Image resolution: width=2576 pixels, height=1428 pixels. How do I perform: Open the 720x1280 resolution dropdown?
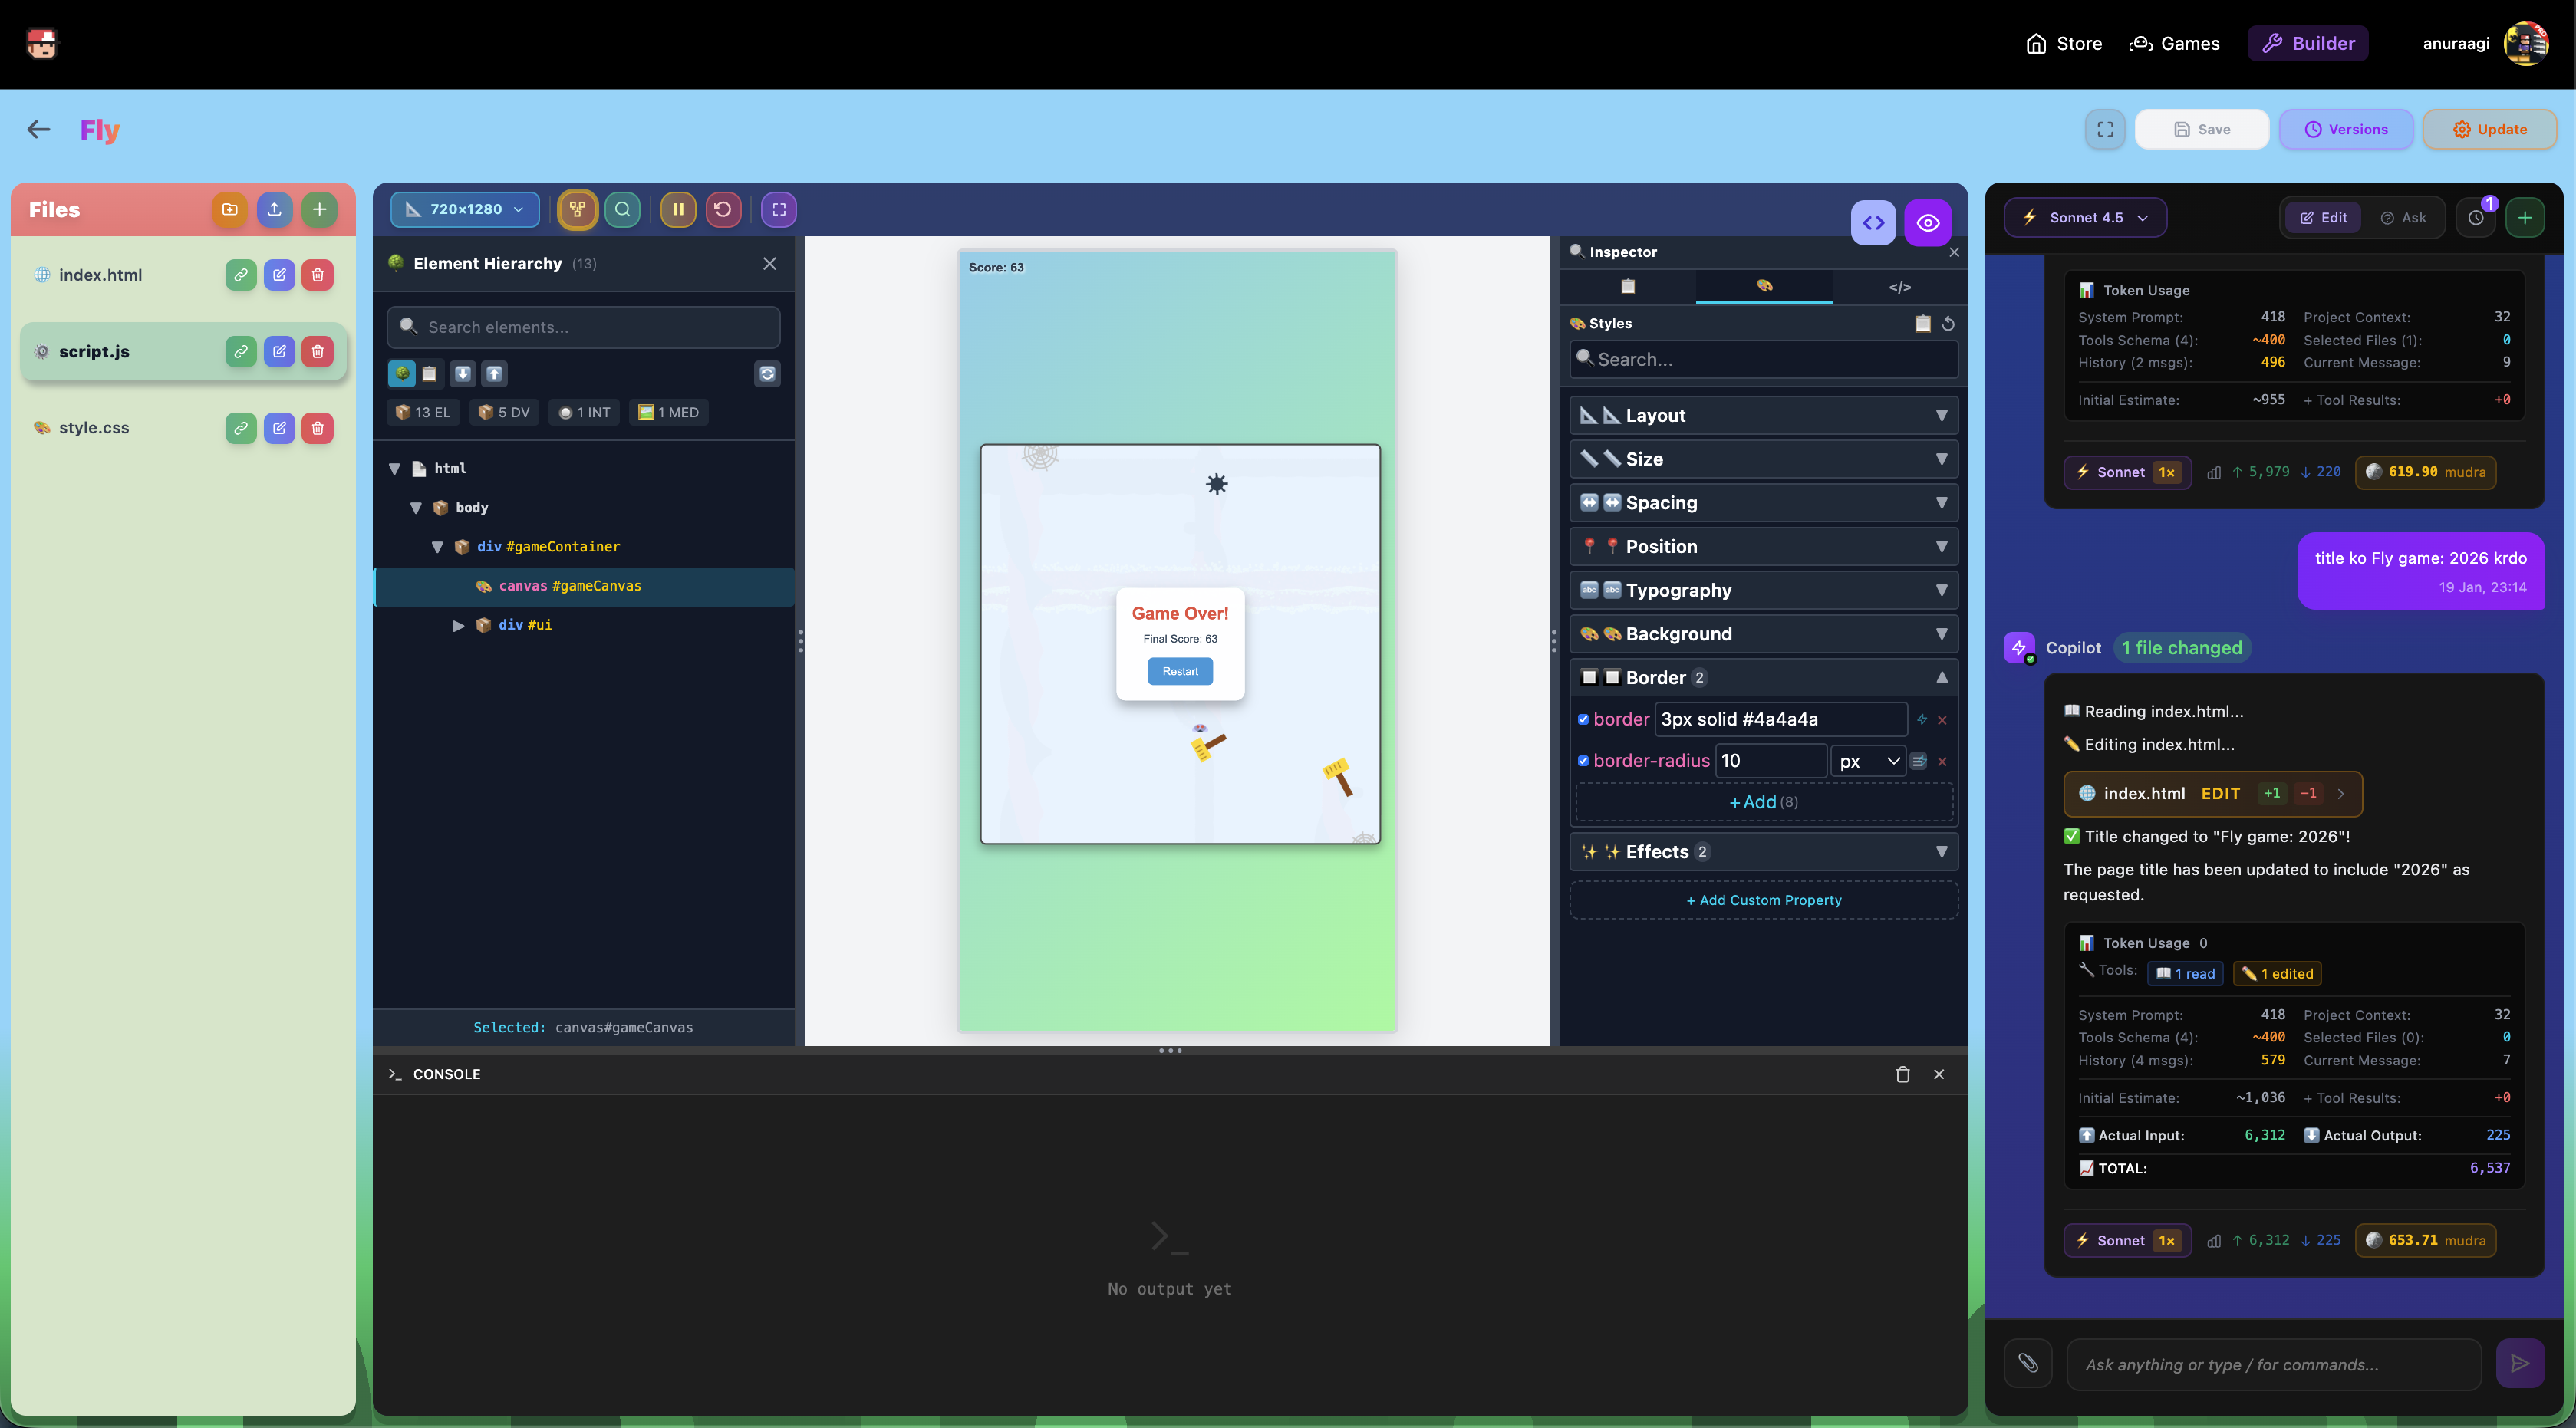click(464, 209)
